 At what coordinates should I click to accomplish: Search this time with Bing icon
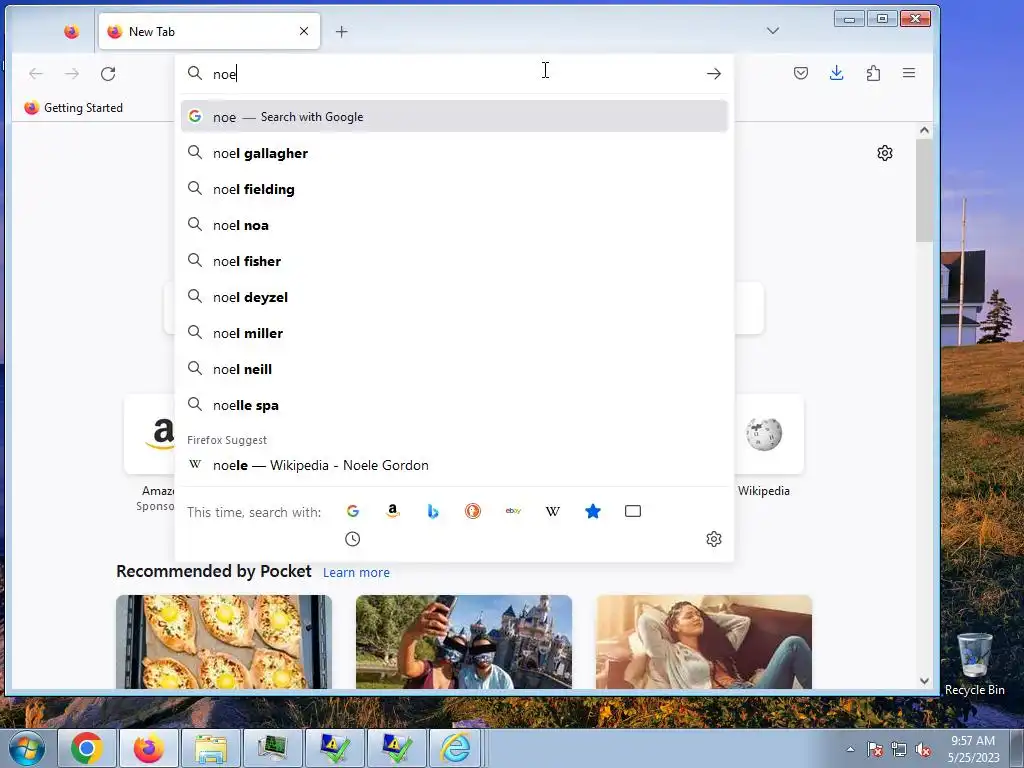pos(432,511)
